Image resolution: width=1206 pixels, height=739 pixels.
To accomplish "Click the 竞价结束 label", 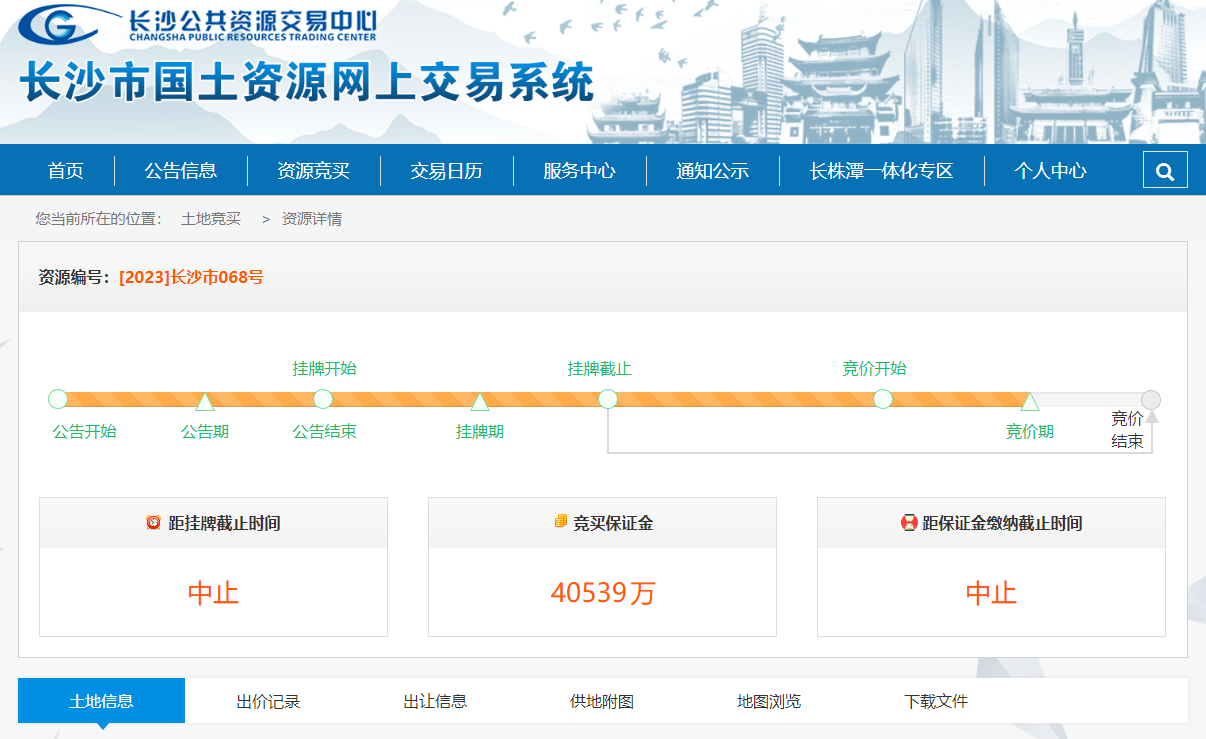I will [x=1127, y=430].
